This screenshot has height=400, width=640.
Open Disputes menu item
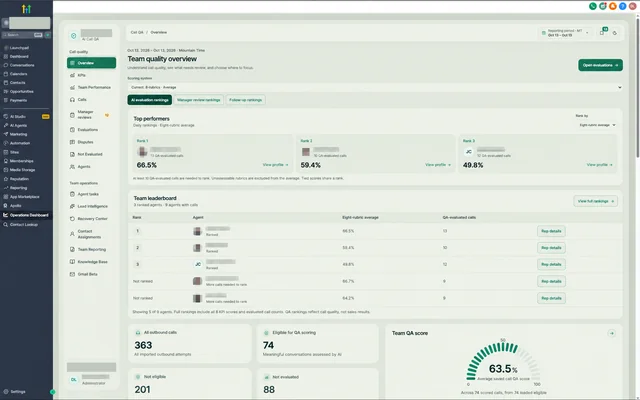(91, 142)
